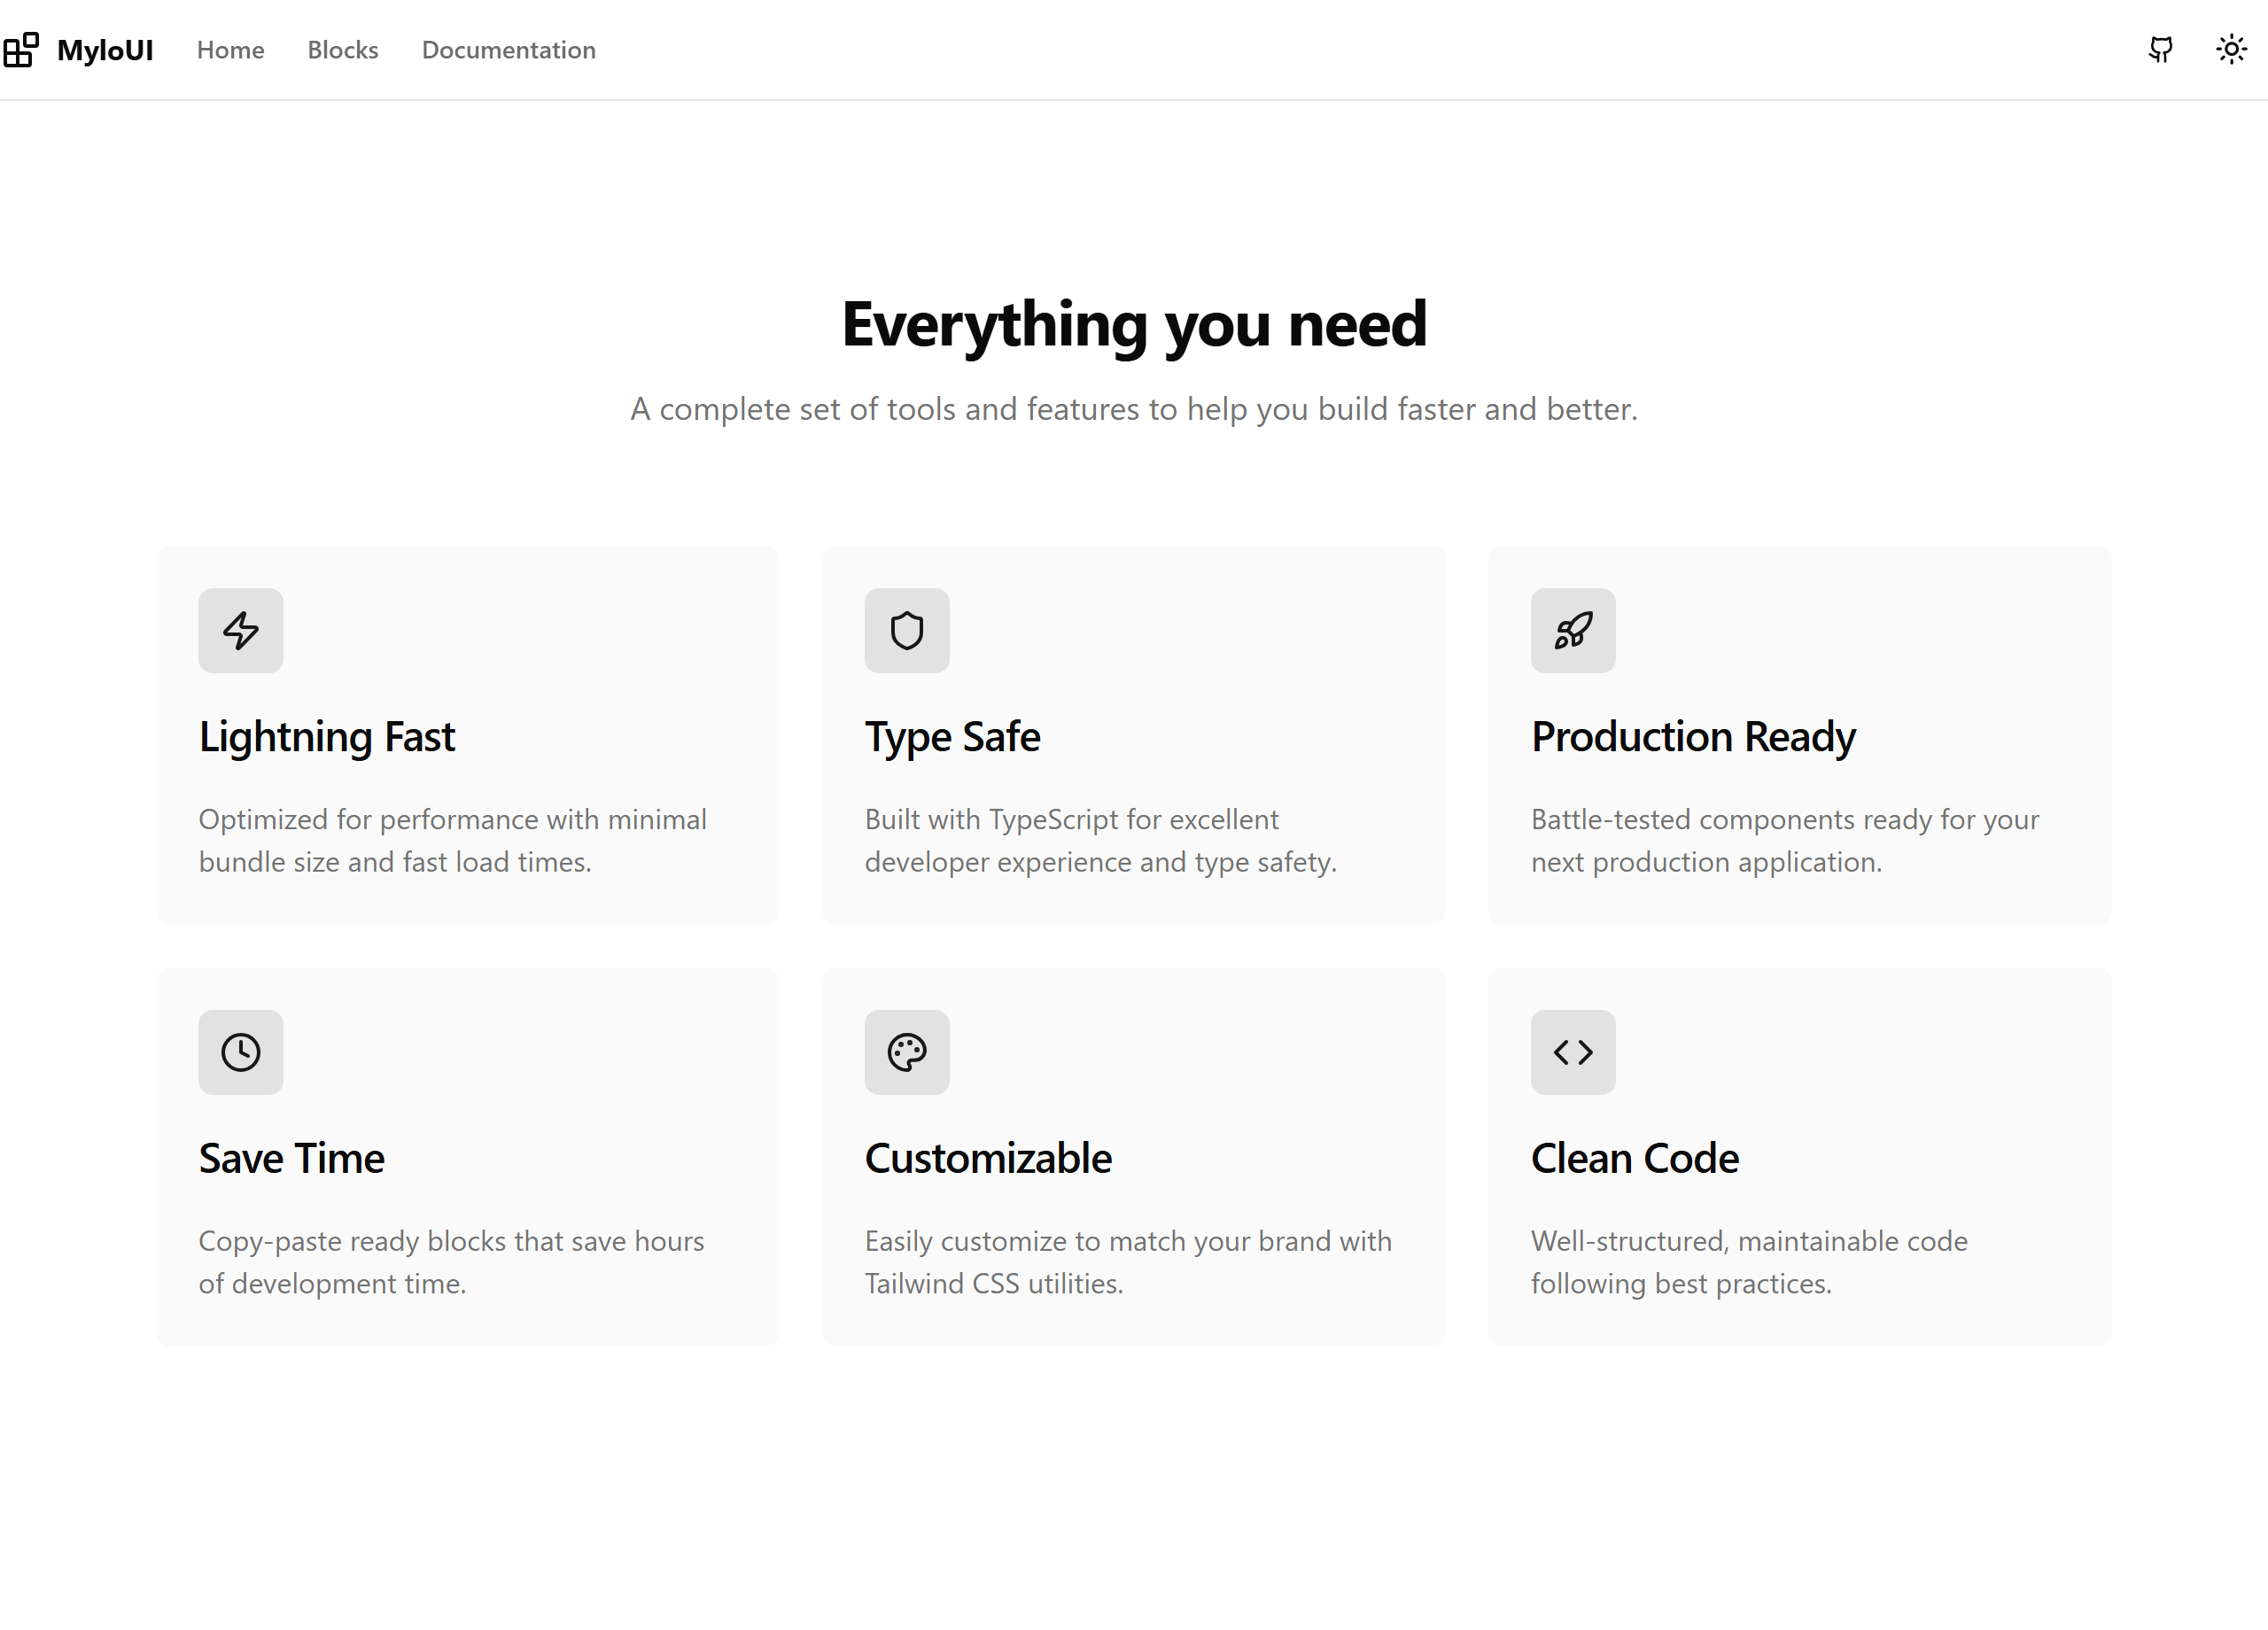Click 'Well-structured, maintainable code' description
Screen dimensions: 2268x1630
(1749, 1262)
